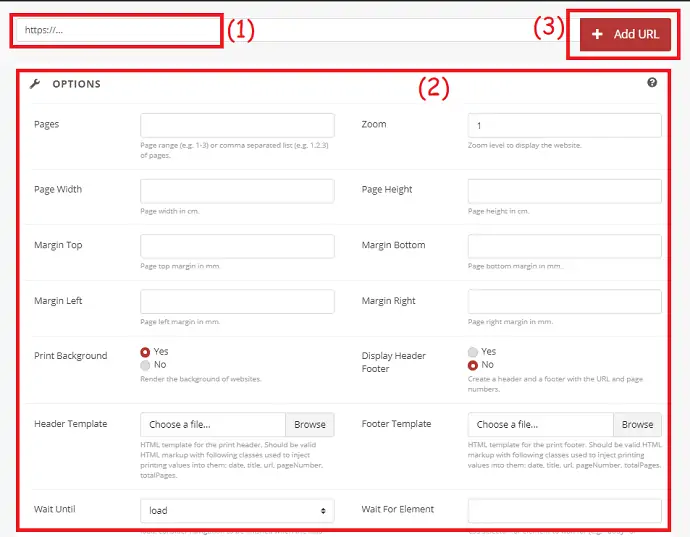Click the Display Header Footer label

click(x=393, y=362)
